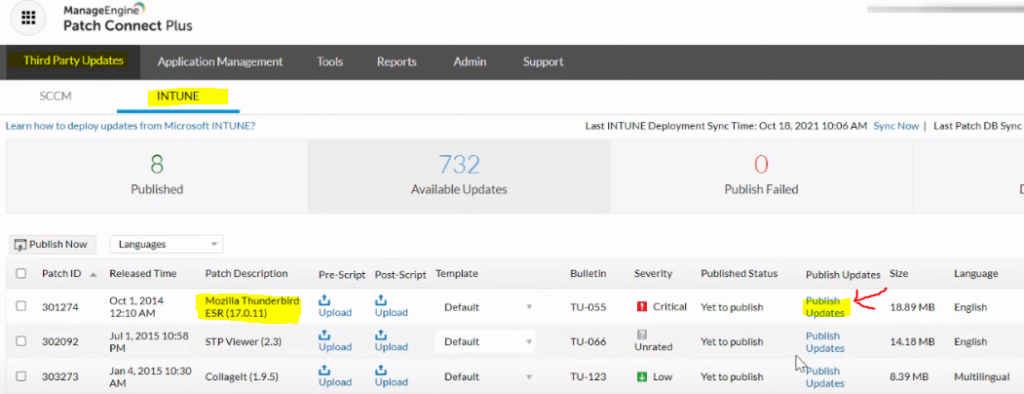The image size is (1024, 394).
Task: Sort by Patch ID column arrow
Action: (x=93, y=274)
